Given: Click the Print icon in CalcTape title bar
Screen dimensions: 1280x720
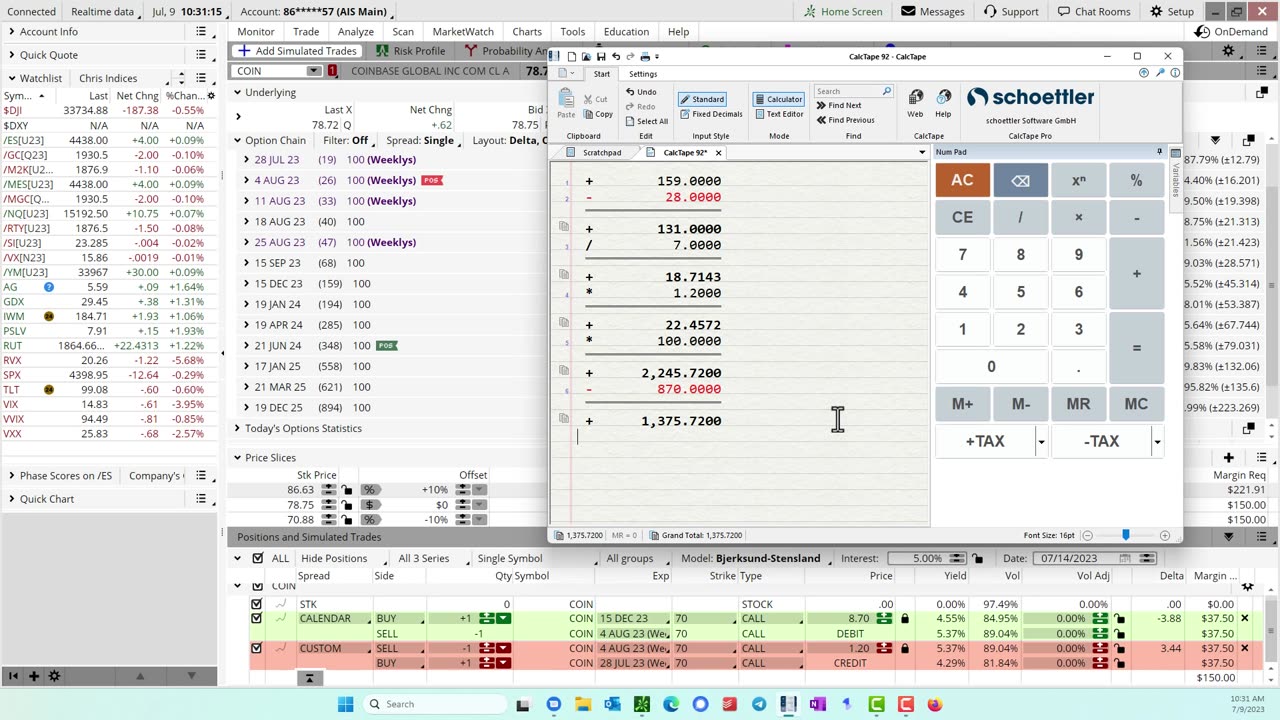Looking at the screenshot, I should [x=645, y=56].
